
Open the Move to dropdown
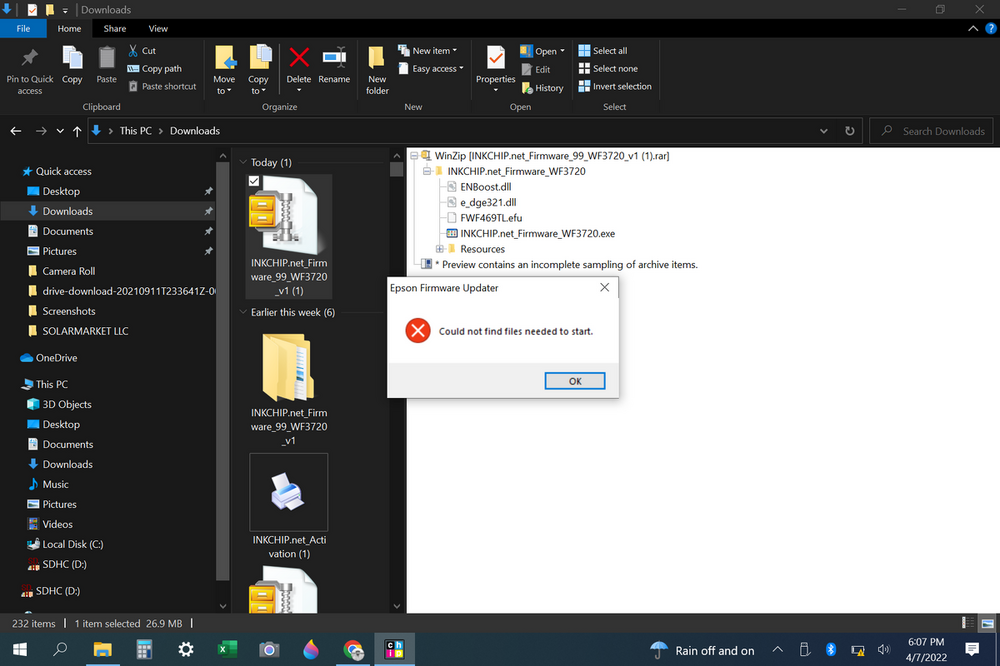[224, 68]
